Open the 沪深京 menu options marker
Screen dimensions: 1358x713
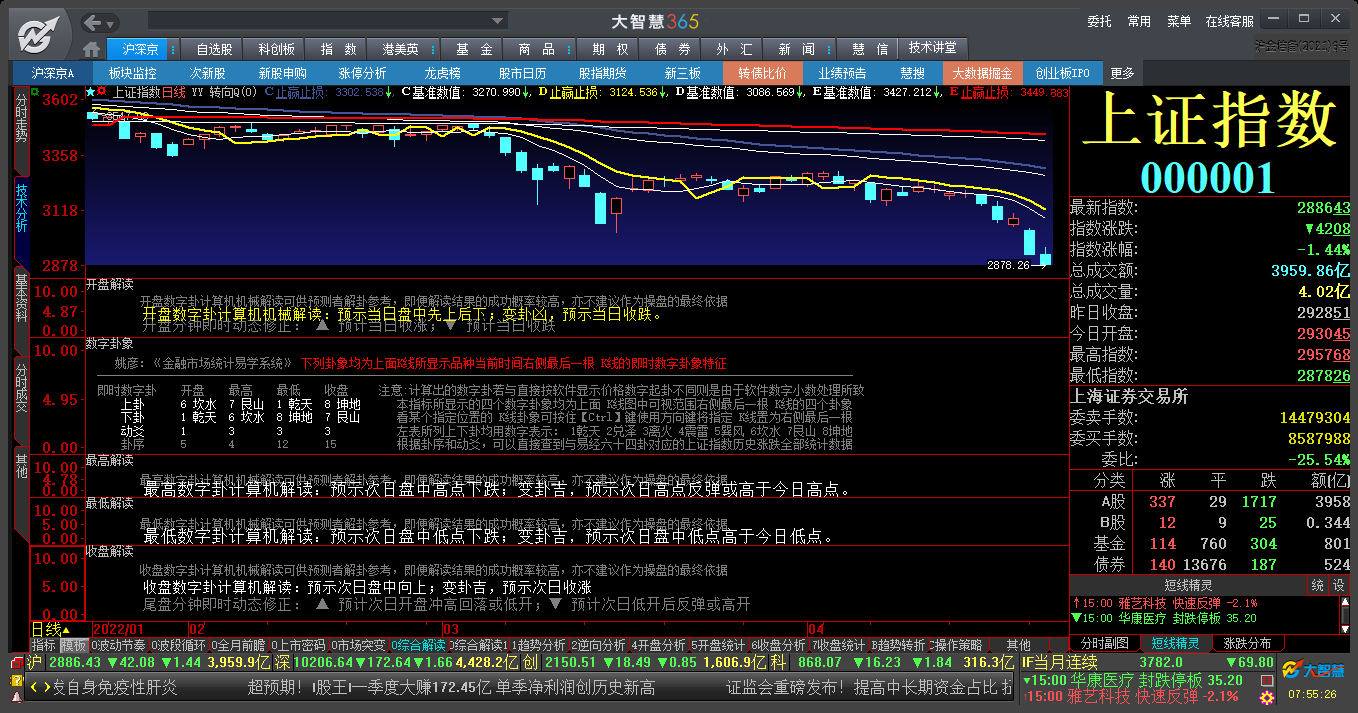point(174,49)
